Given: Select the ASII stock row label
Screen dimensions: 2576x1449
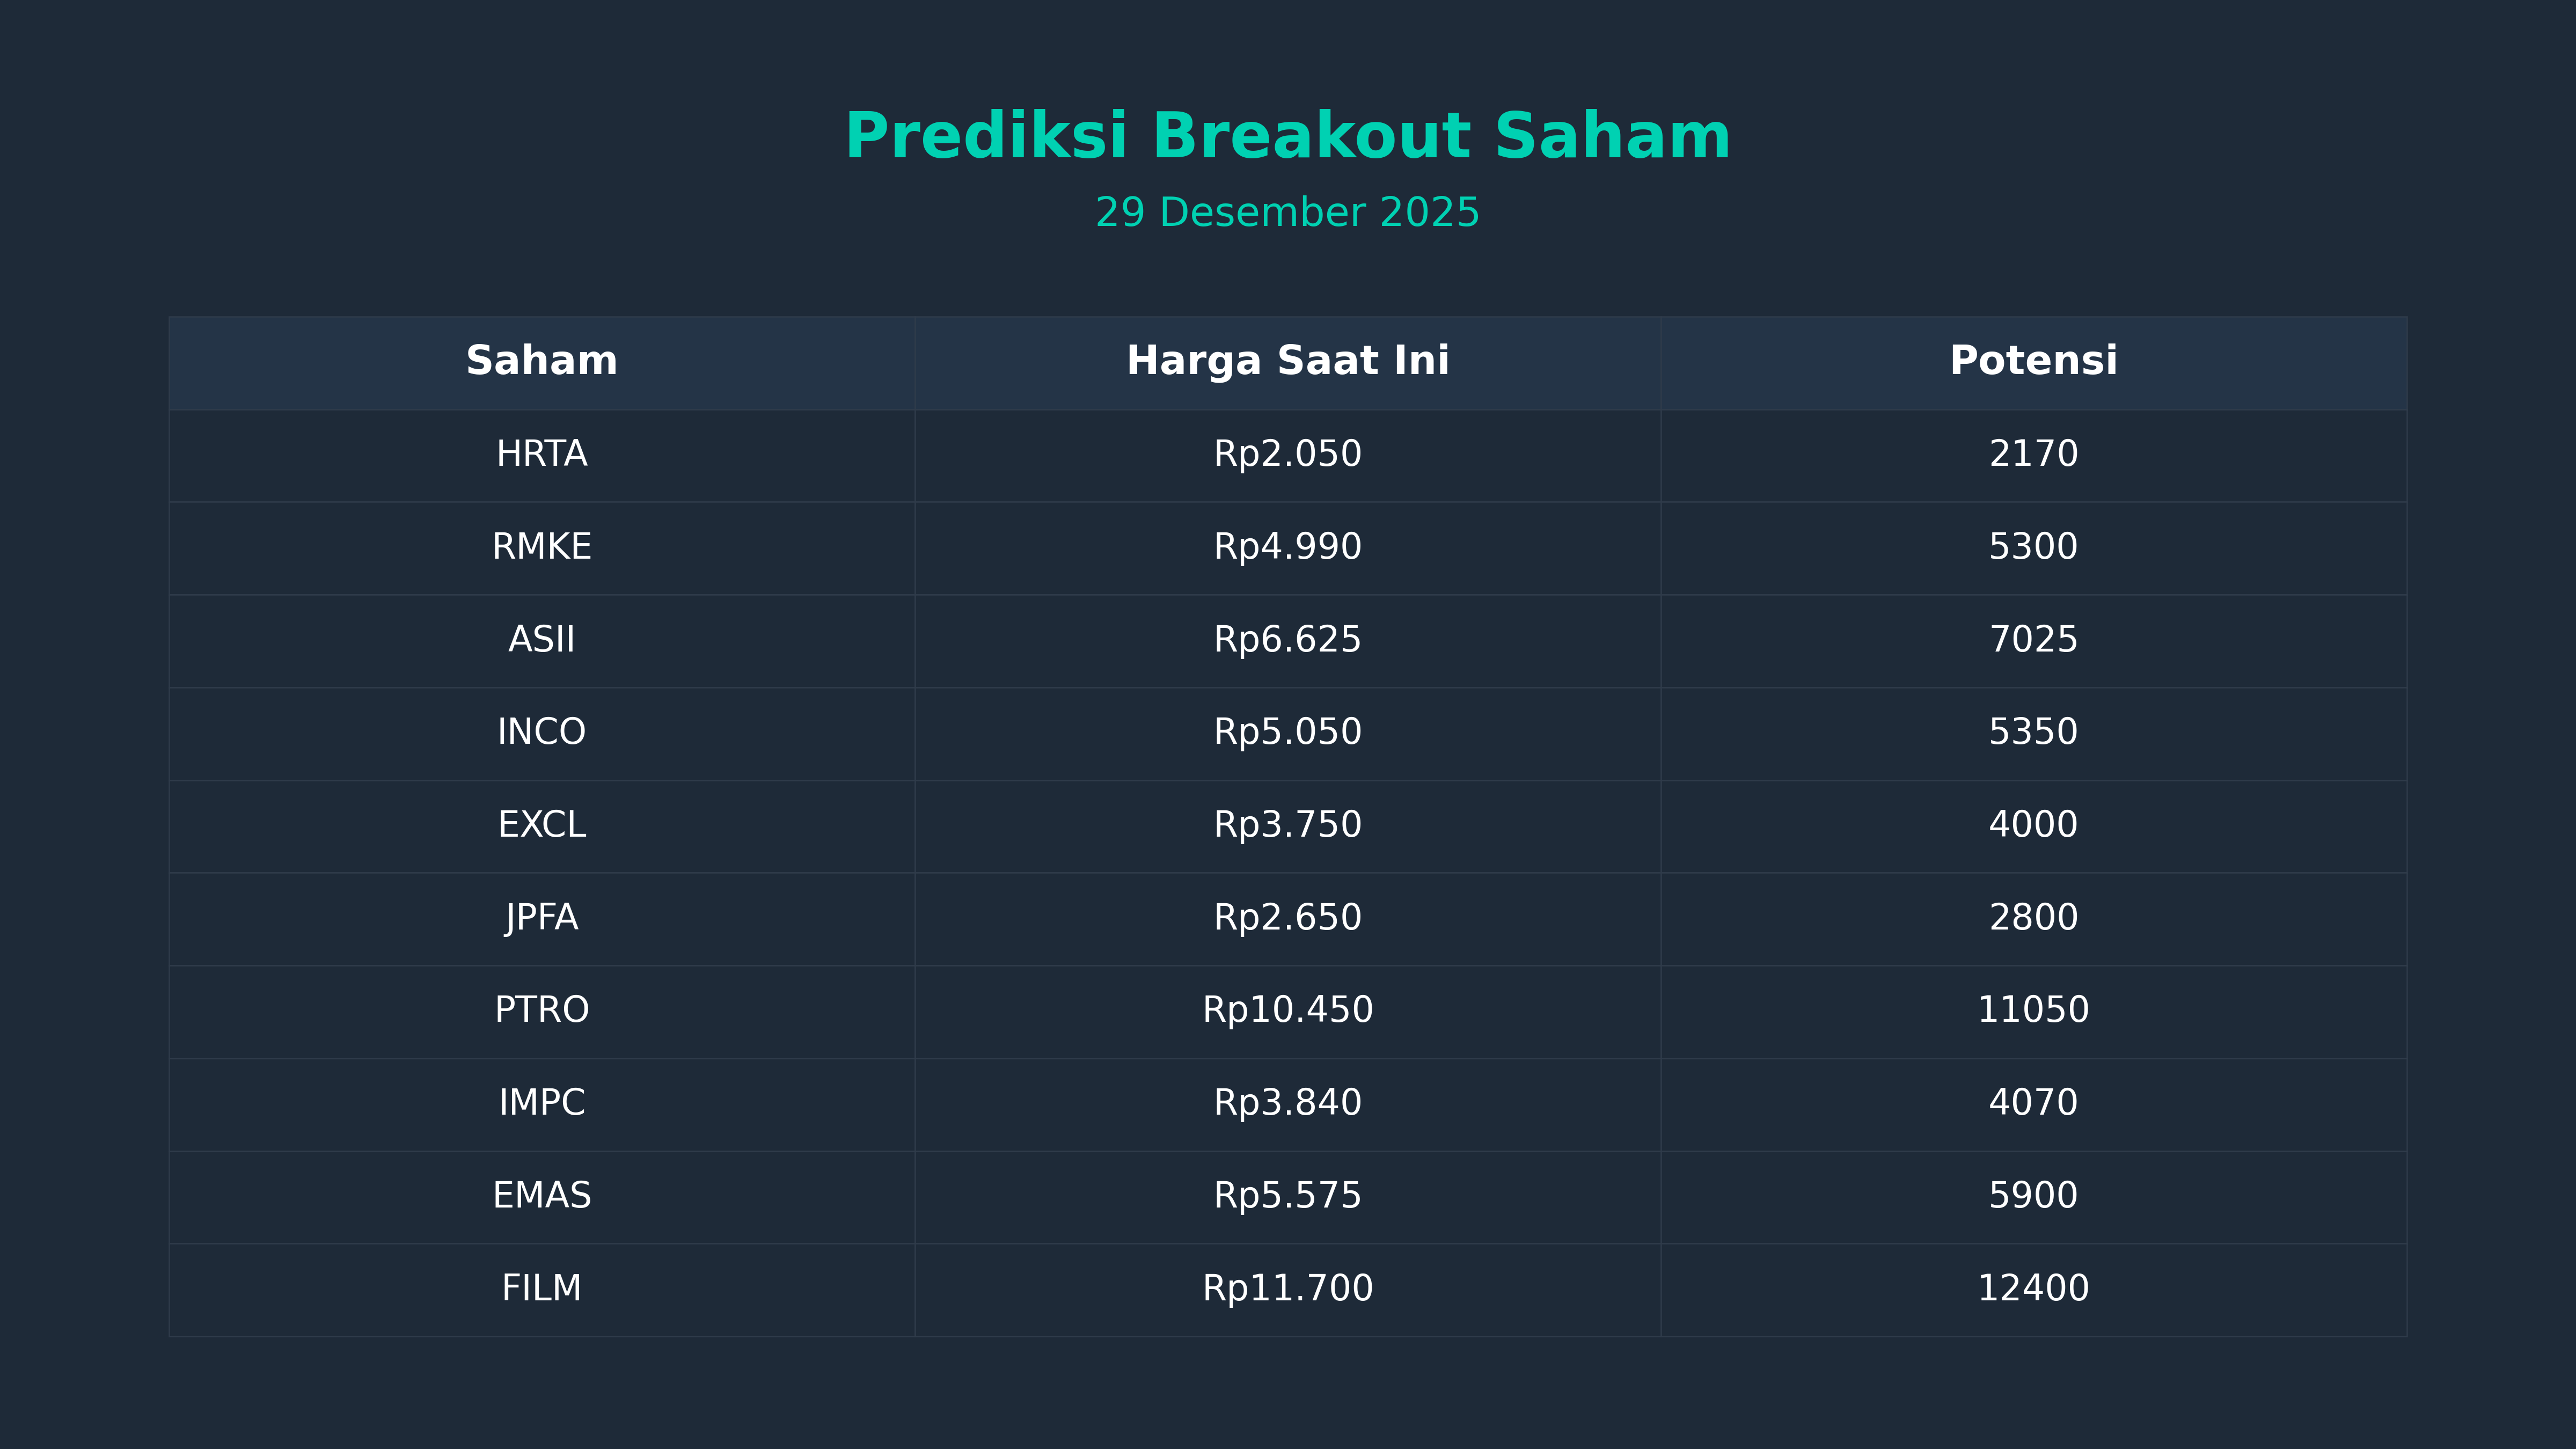Looking at the screenshot, I should [x=541, y=640].
